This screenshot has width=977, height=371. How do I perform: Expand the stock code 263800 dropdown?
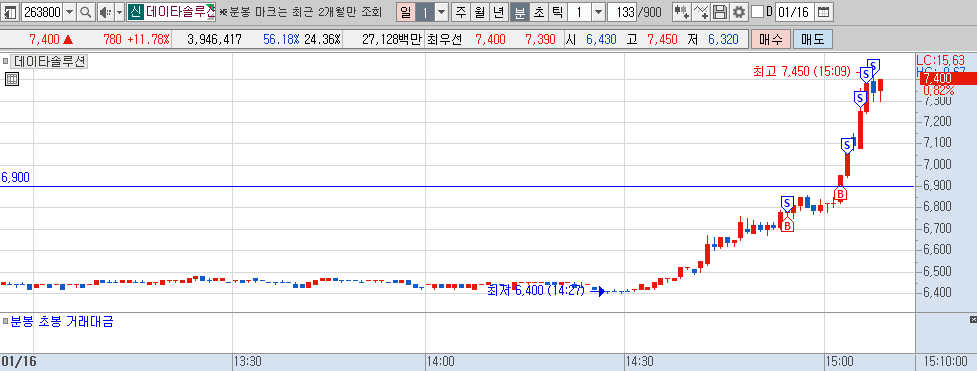(69, 12)
